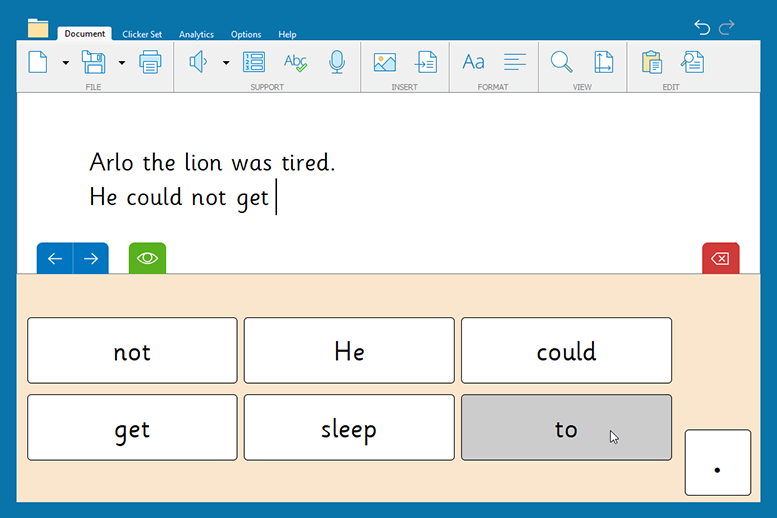The width and height of the screenshot is (777, 518).
Task: Toggle the green eye visibility button
Action: [147, 259]
